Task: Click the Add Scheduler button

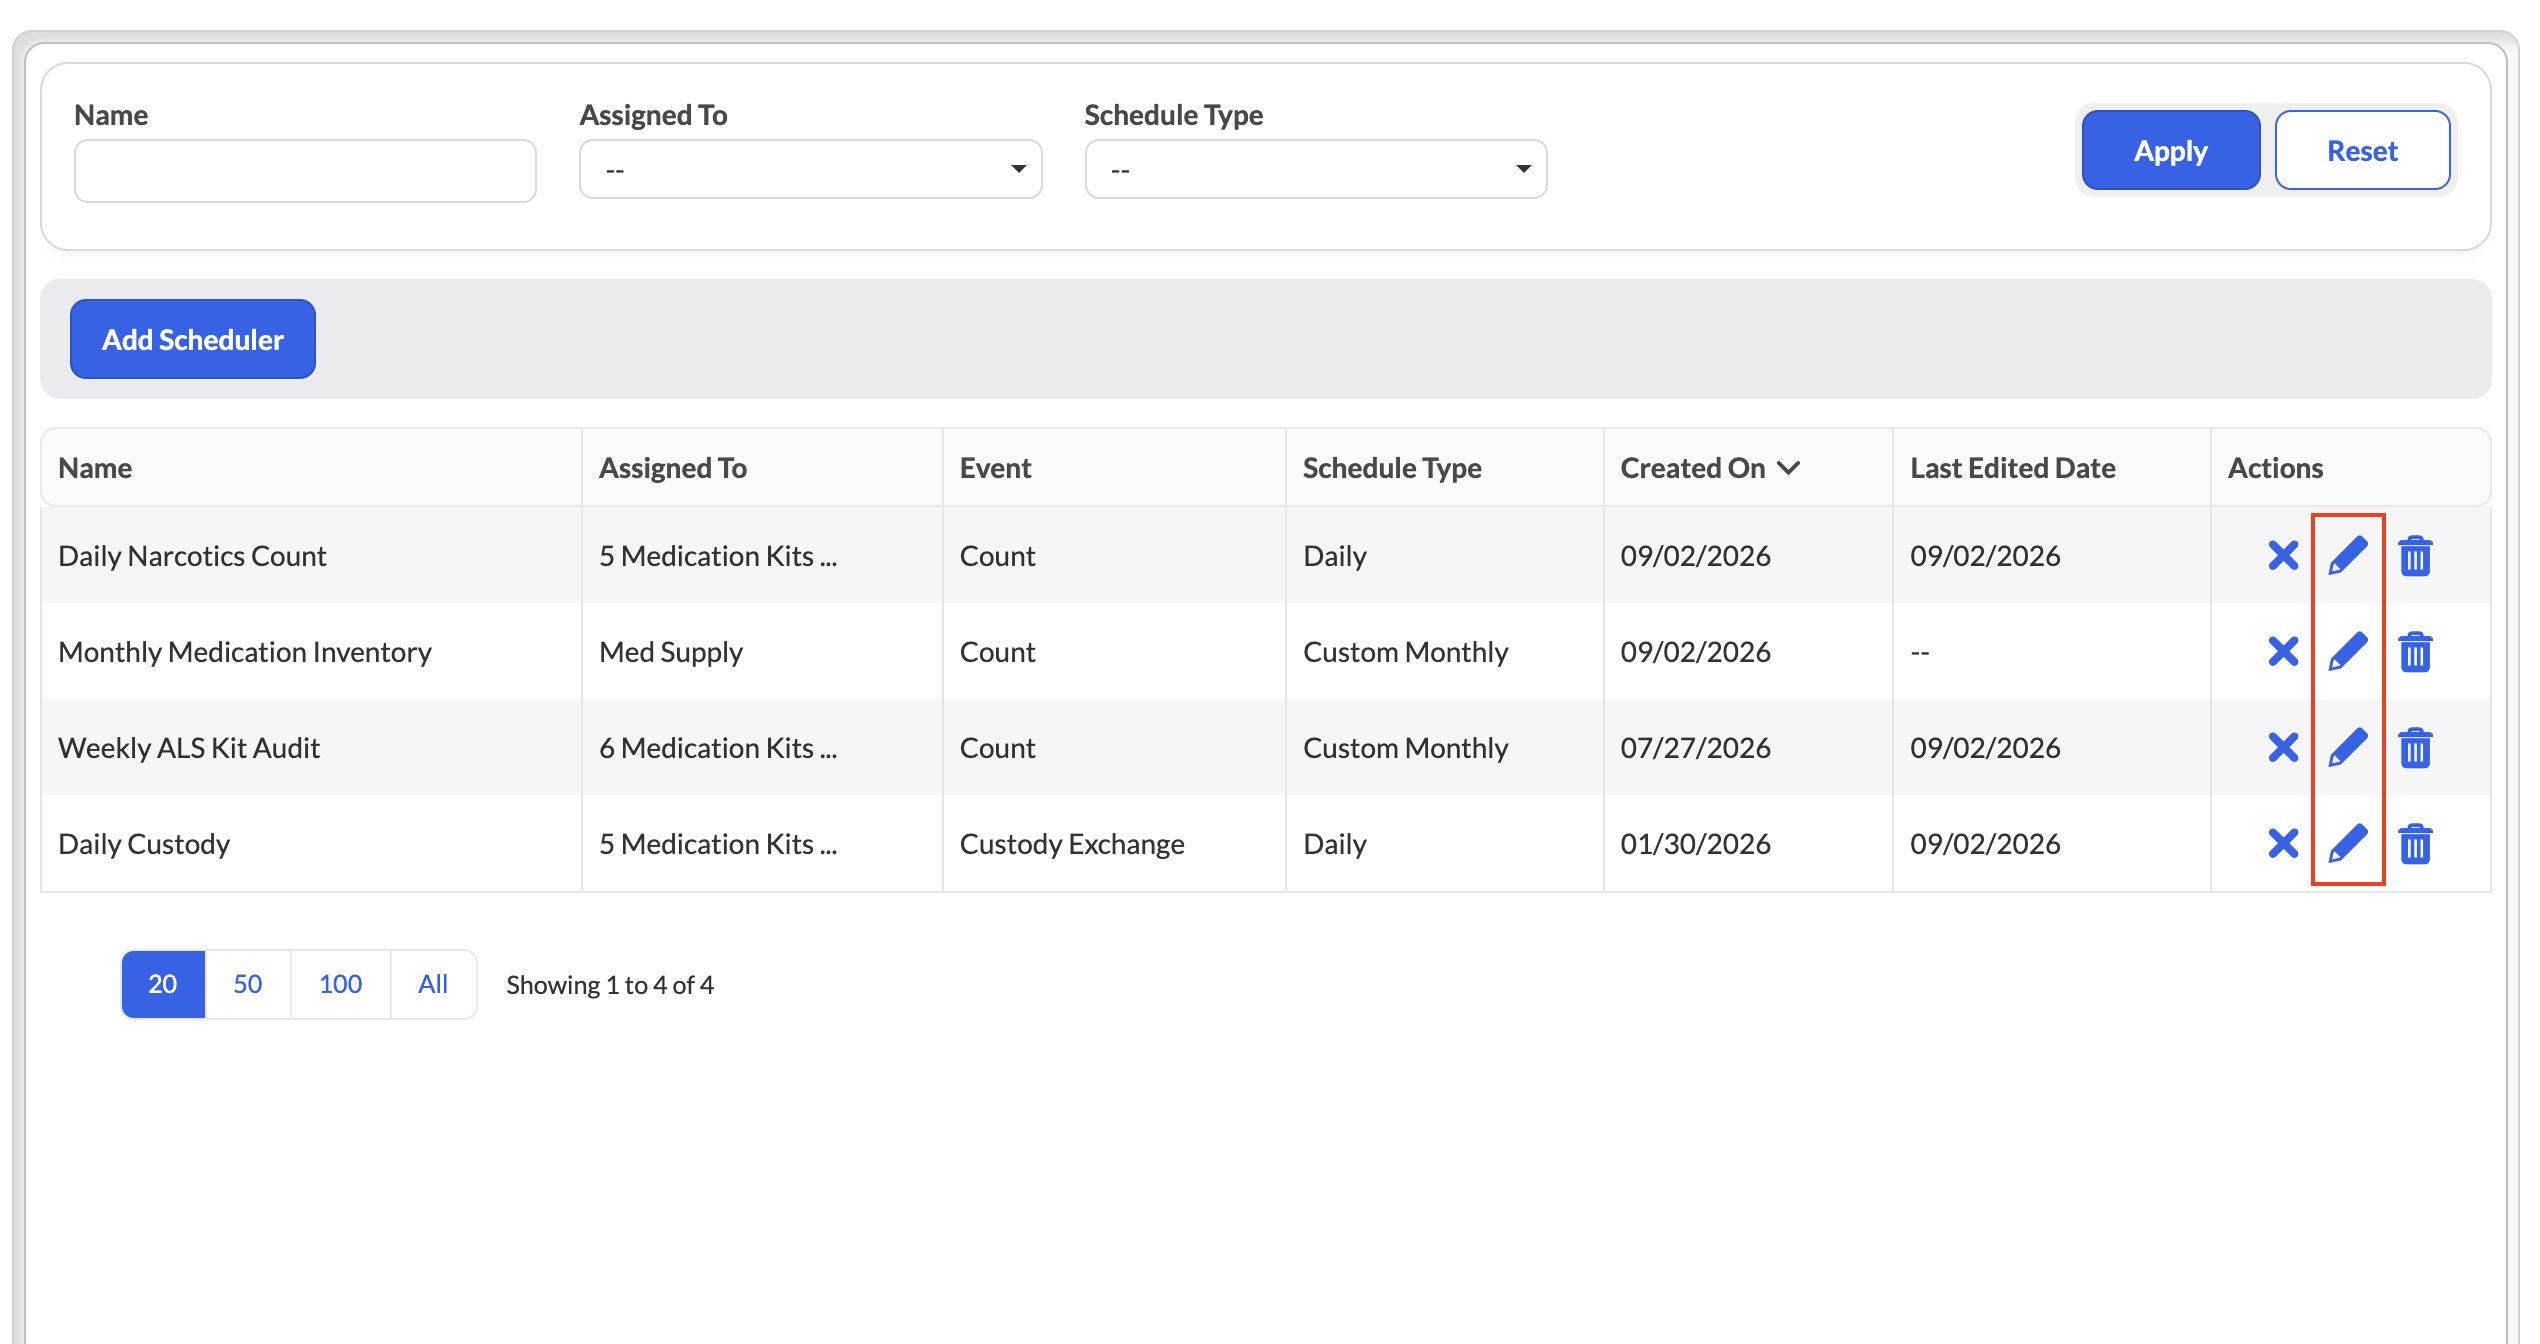Action: coord(193,339)
